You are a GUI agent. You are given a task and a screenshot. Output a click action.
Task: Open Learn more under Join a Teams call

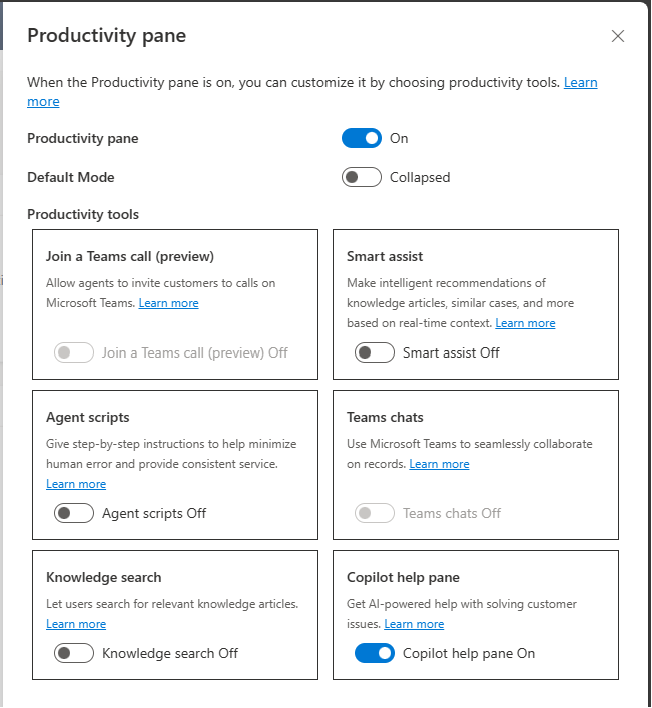click(x=168, y=303)
